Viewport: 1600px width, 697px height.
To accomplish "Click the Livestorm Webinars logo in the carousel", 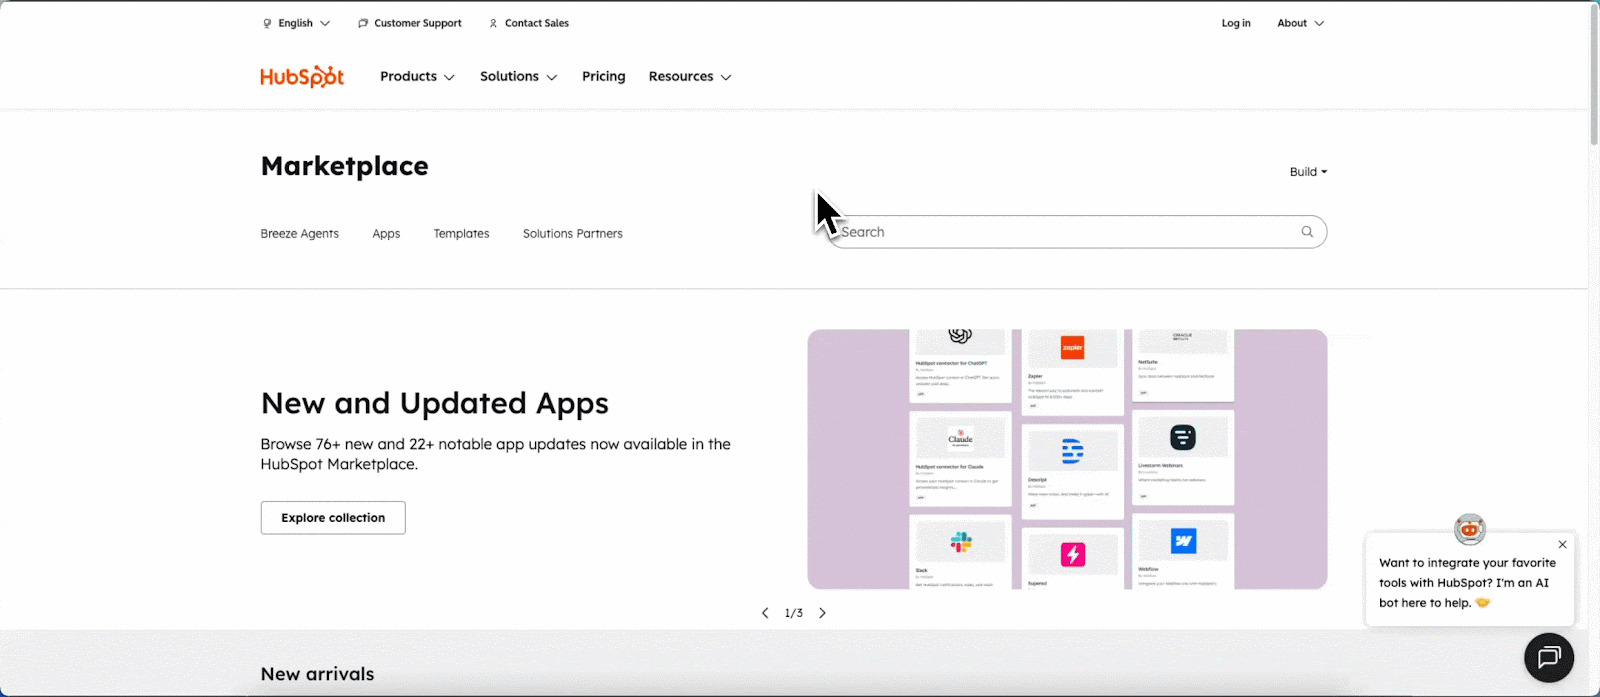I will (x=1183, y=437).
